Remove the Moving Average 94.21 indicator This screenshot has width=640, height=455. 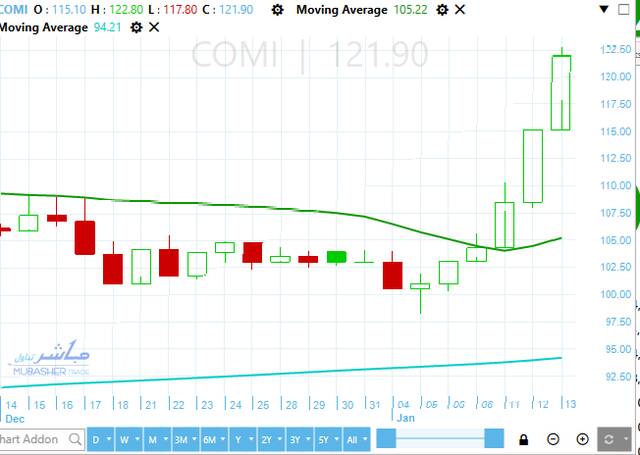[153, 27]
